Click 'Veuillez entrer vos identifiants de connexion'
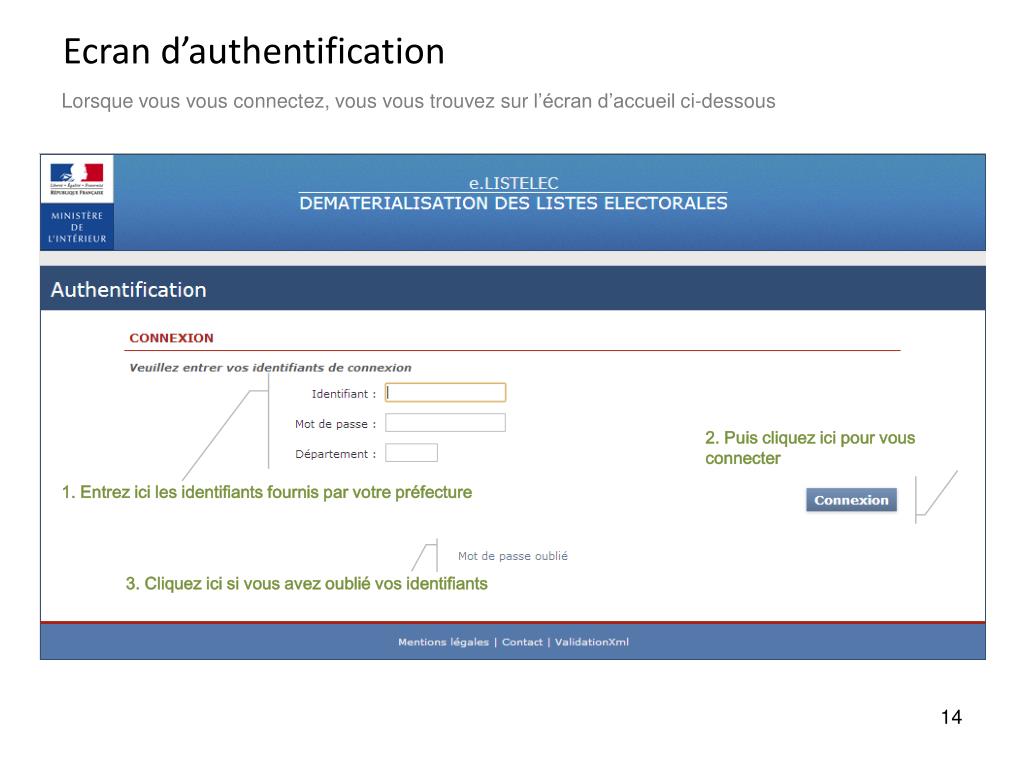The image size is (1024, 768). coord(270,368)
